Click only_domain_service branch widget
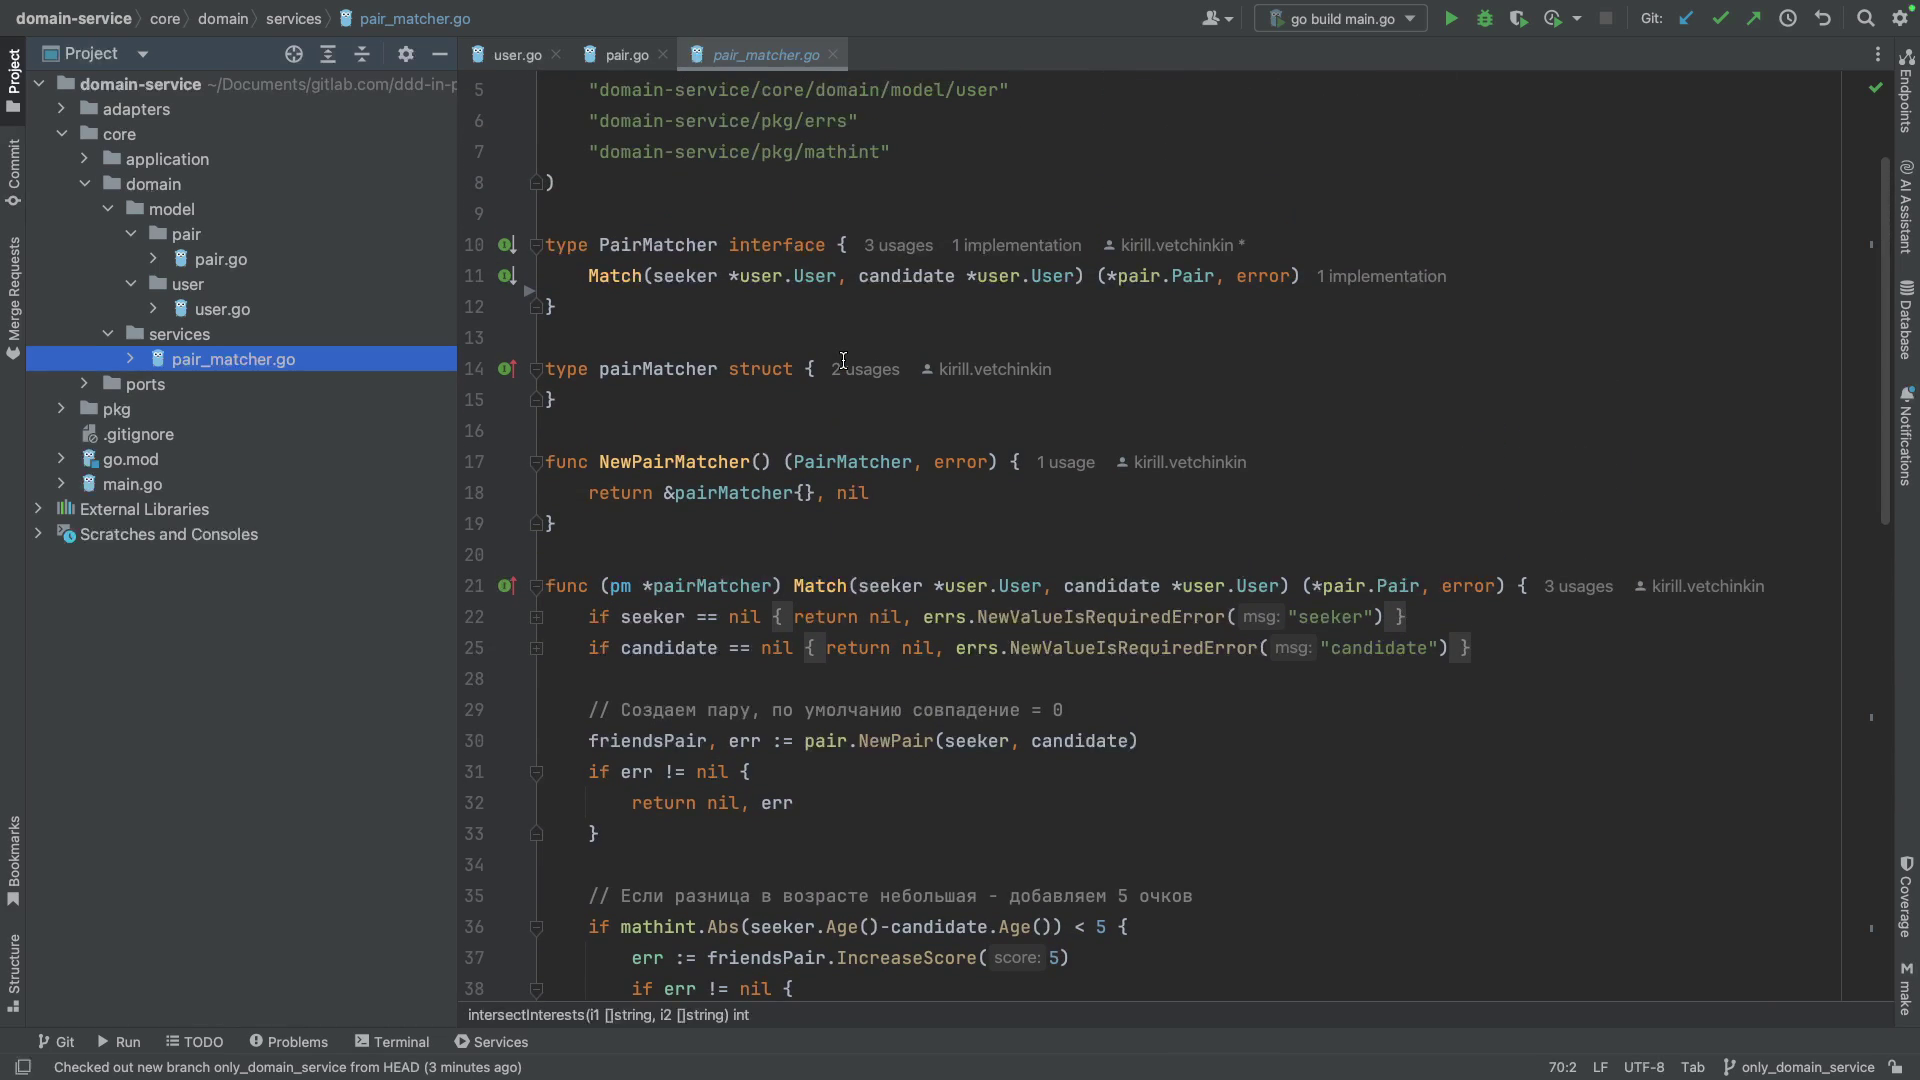Image resolution: width=1920 pixels, height=1080 pixels. tap(1798, 1067)
